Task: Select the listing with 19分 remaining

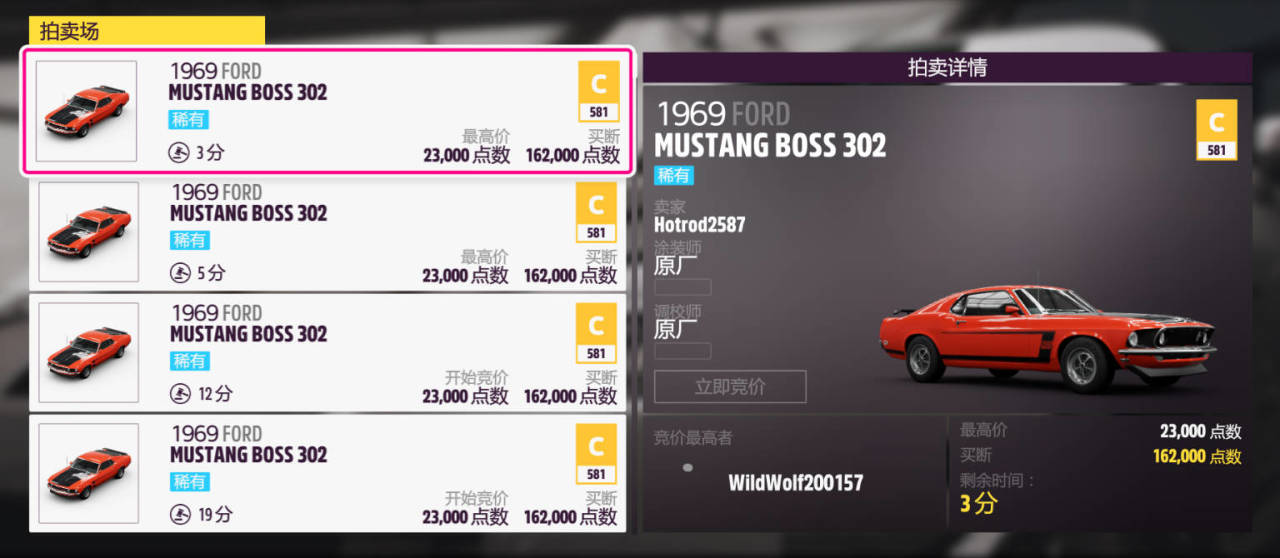Action: click(328, 473)
